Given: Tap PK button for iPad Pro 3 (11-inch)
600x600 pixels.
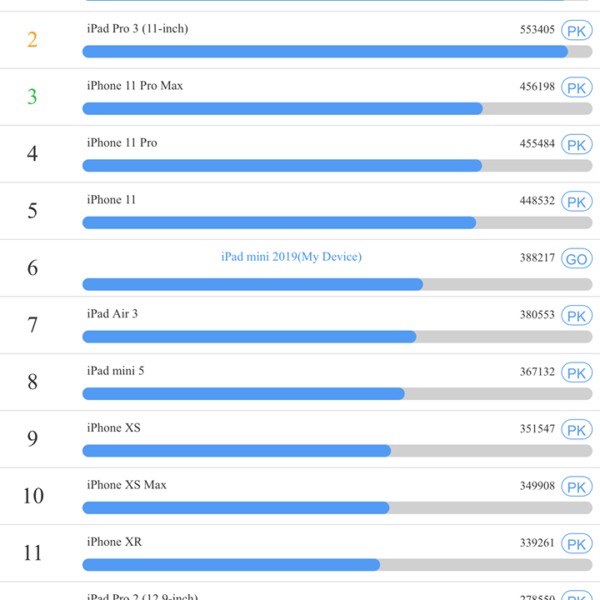Looking at the screenshot, I should (x=577, y=31).
